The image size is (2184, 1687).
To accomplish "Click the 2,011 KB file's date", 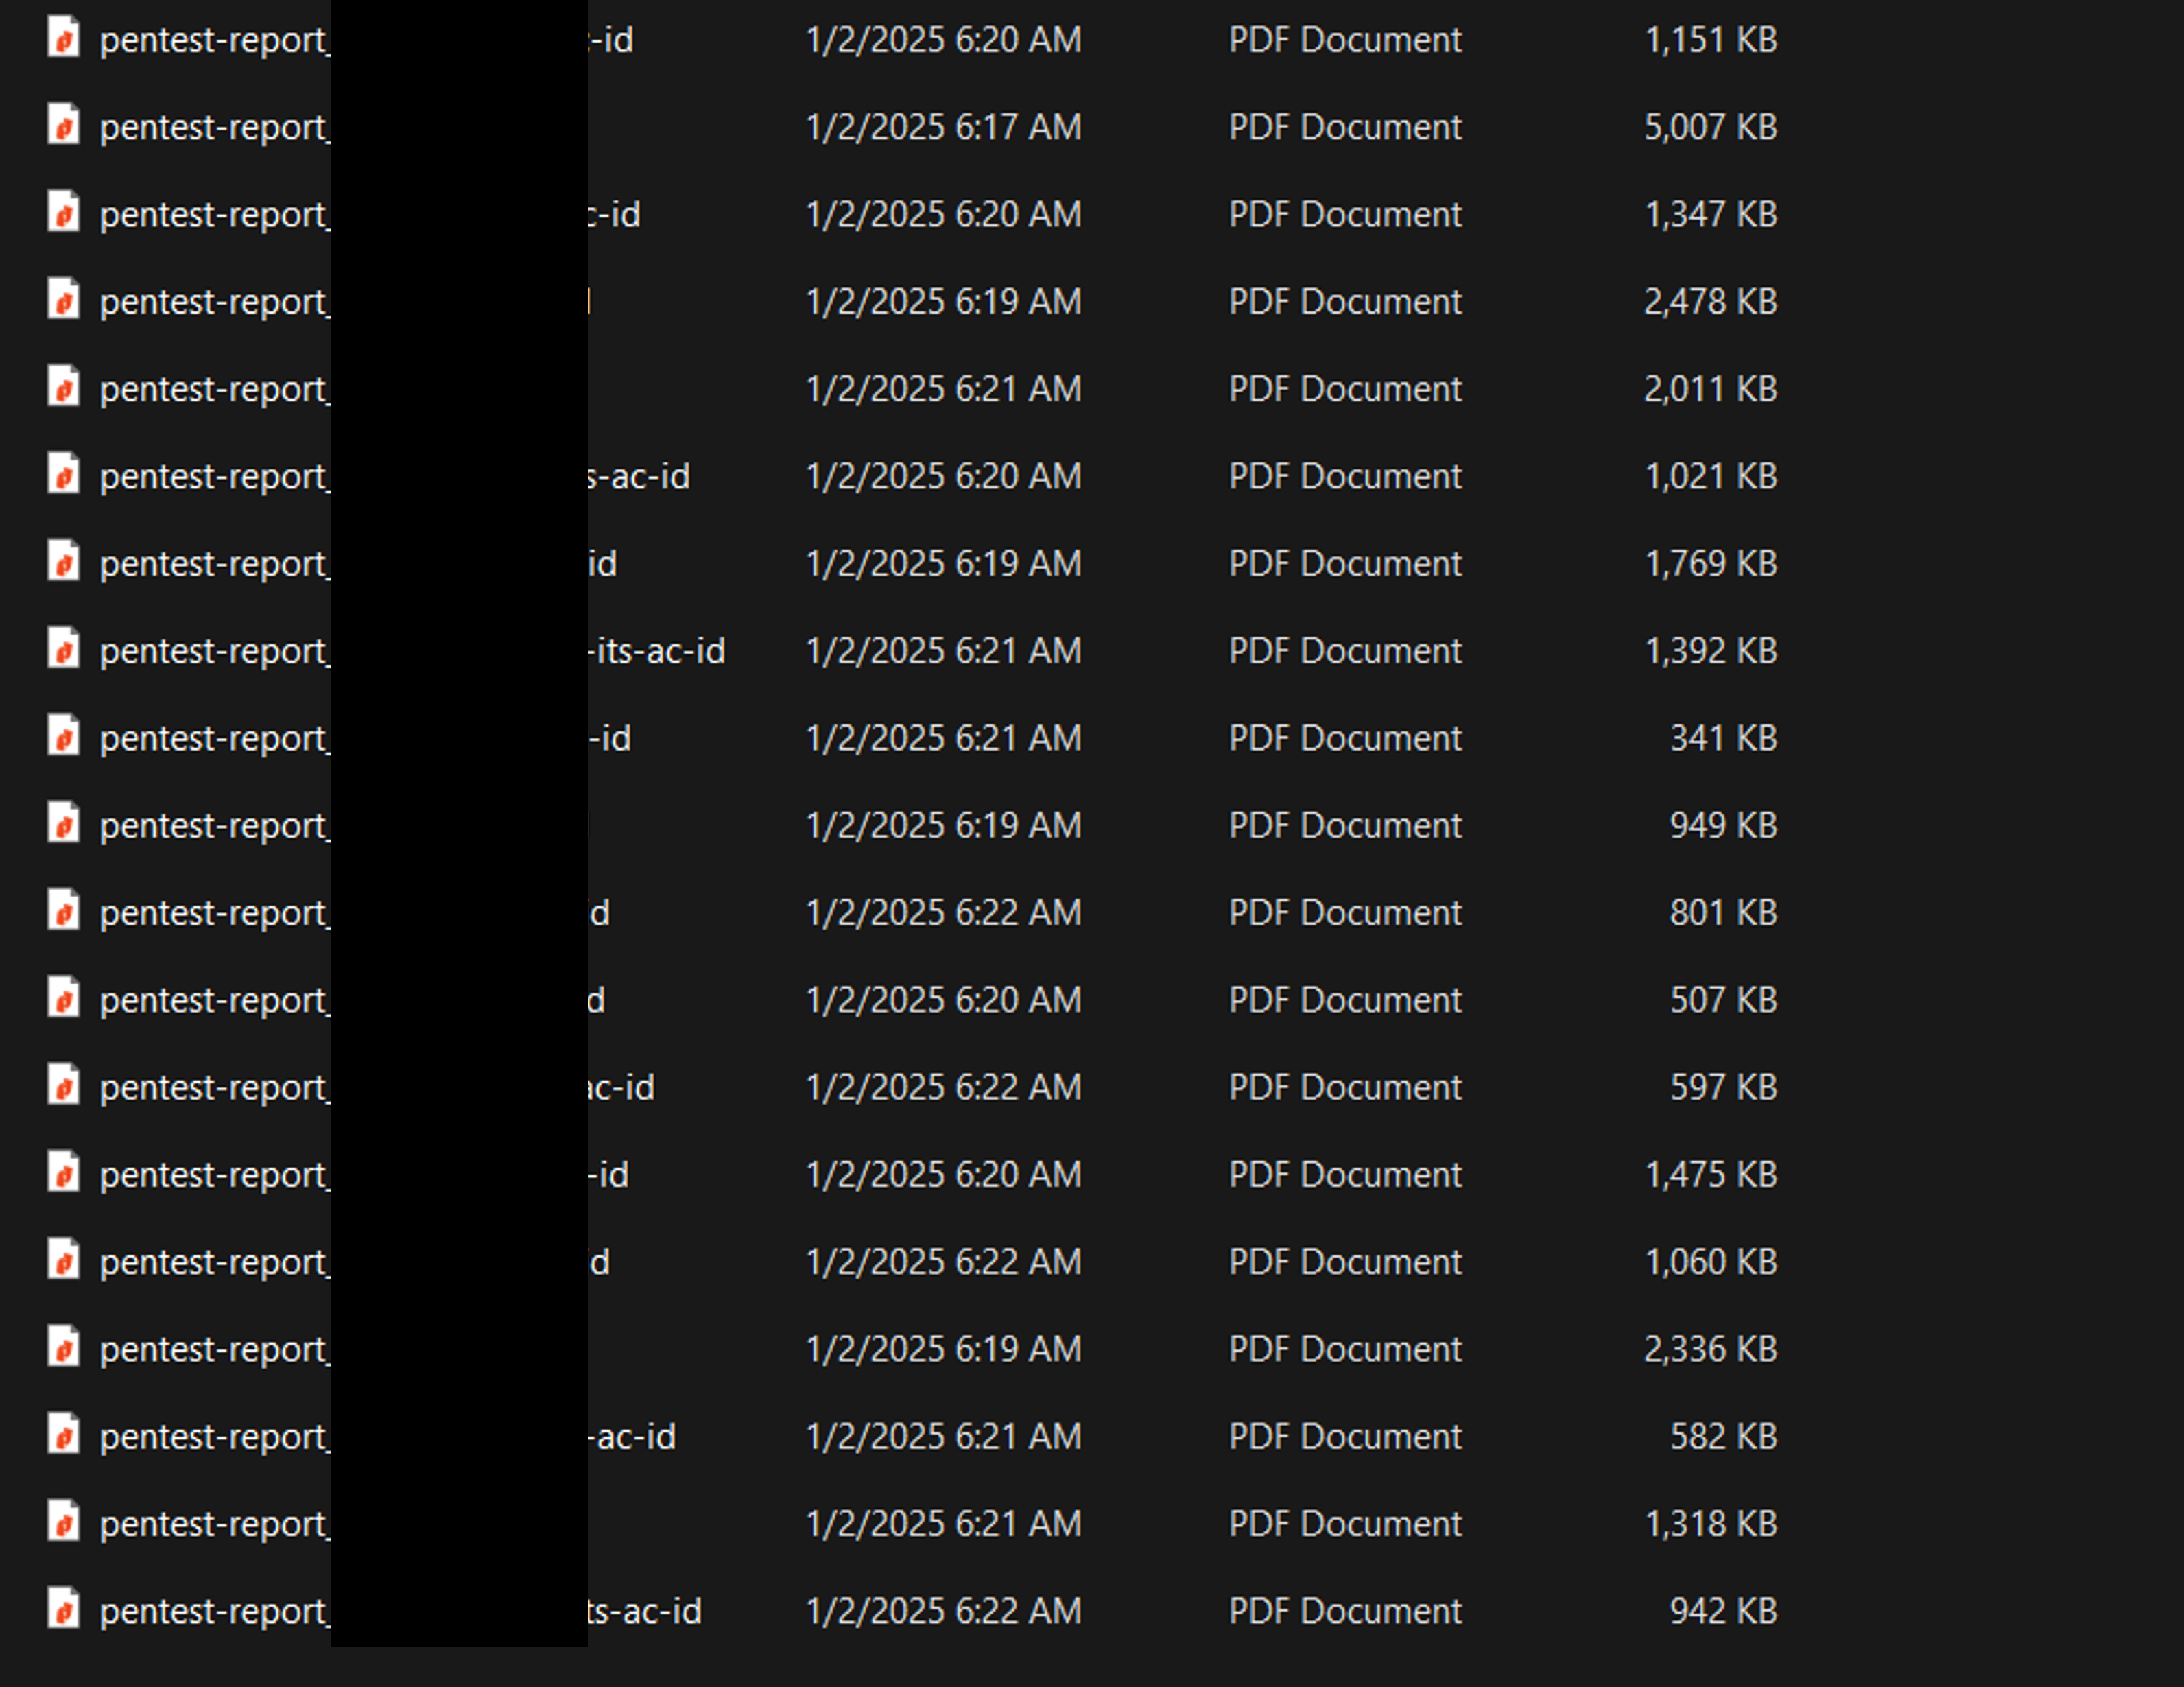I will pyautogui.click(x=943, y=389).
